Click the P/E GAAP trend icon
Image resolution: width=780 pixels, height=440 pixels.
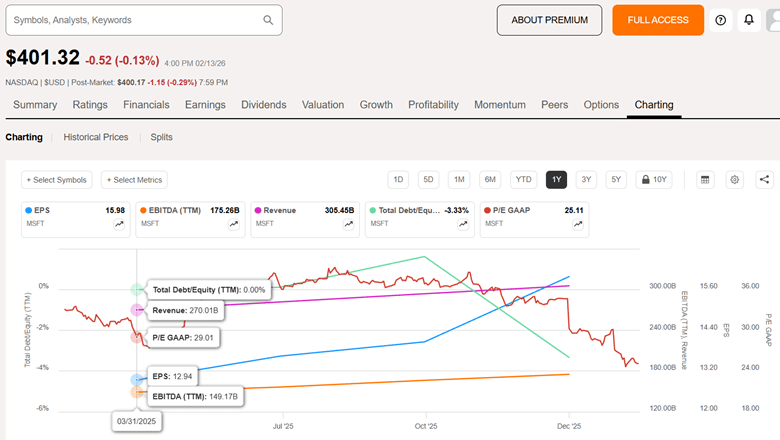click(578, 225)
